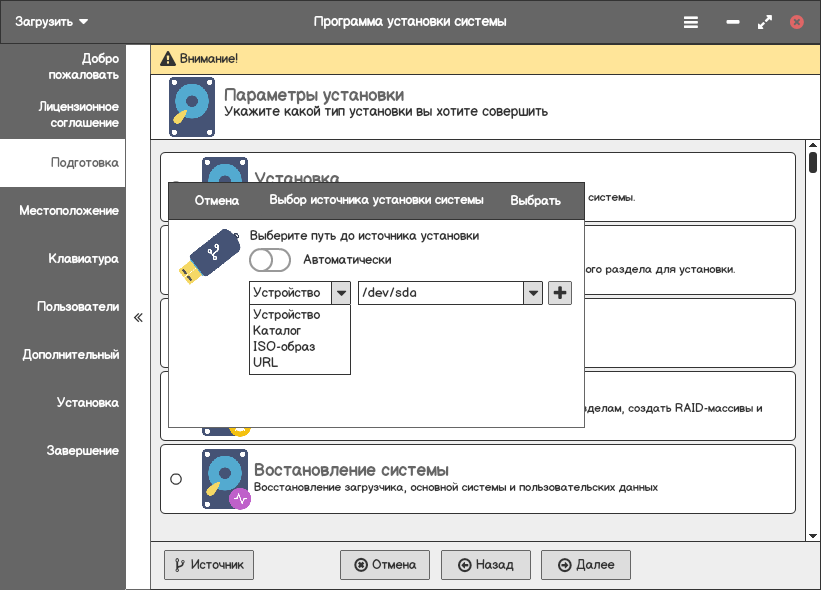Open the Местоположение step in sidebar
The image size is (821, 590).
click(68, 211)
